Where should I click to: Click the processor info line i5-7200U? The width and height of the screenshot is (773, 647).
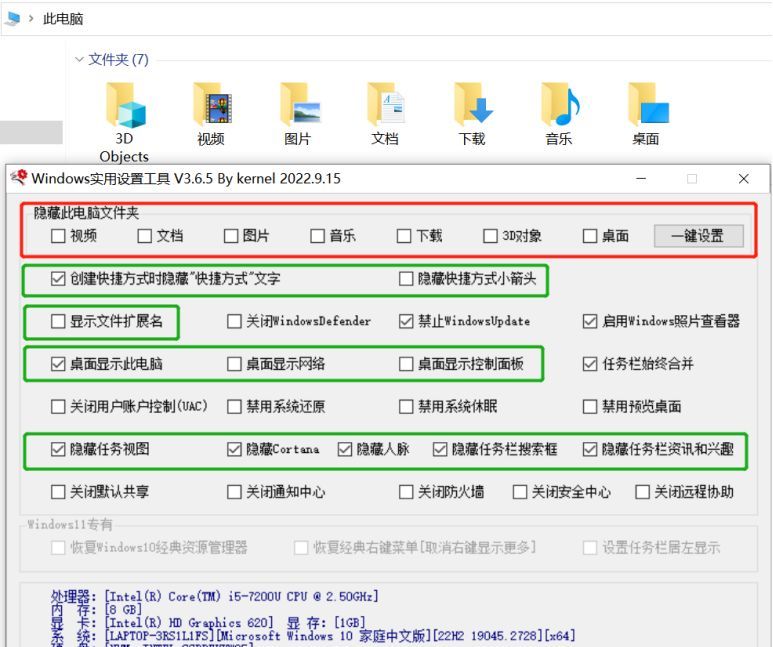point(214,597)
